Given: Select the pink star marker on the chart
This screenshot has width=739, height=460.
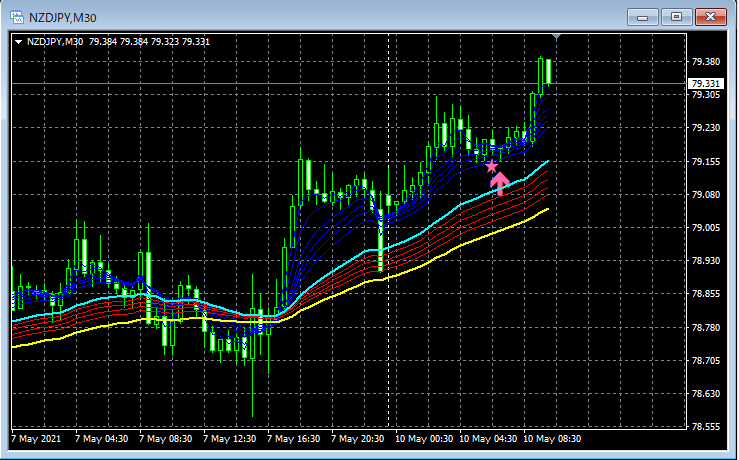Looking at the screenshot, I should (492, 166).
